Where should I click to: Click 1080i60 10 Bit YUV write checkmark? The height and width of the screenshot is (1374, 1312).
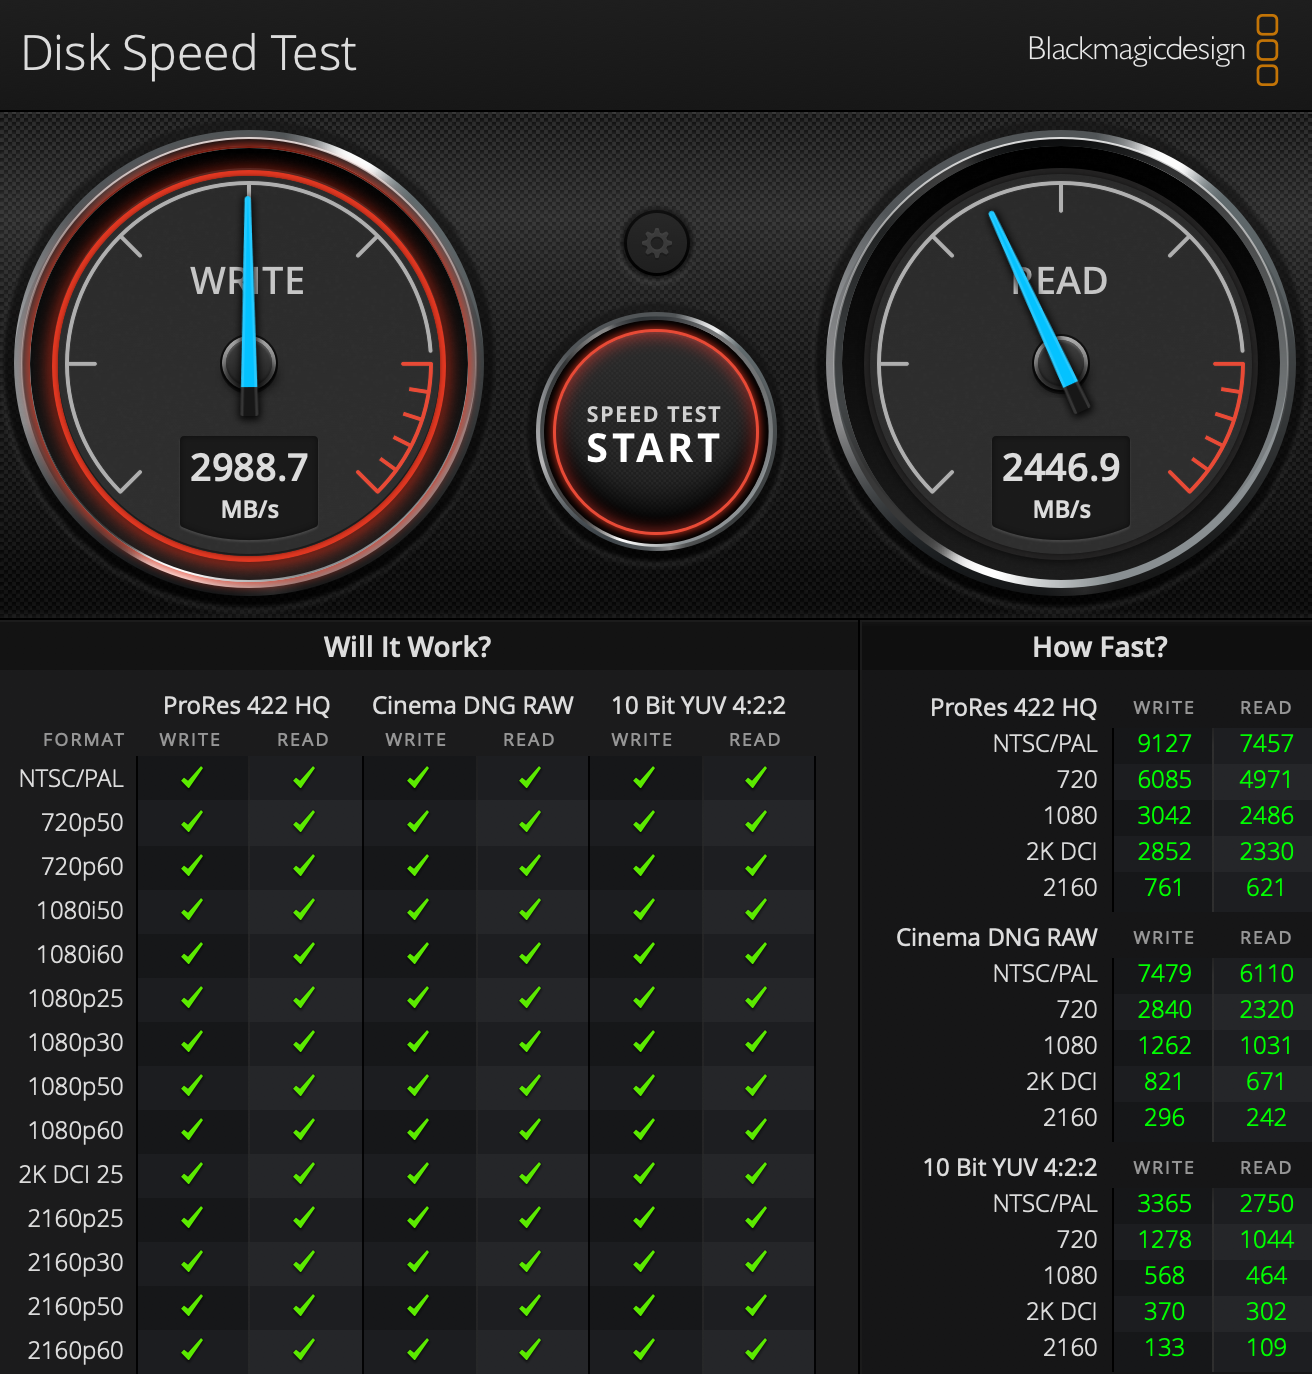click(644, 953)
